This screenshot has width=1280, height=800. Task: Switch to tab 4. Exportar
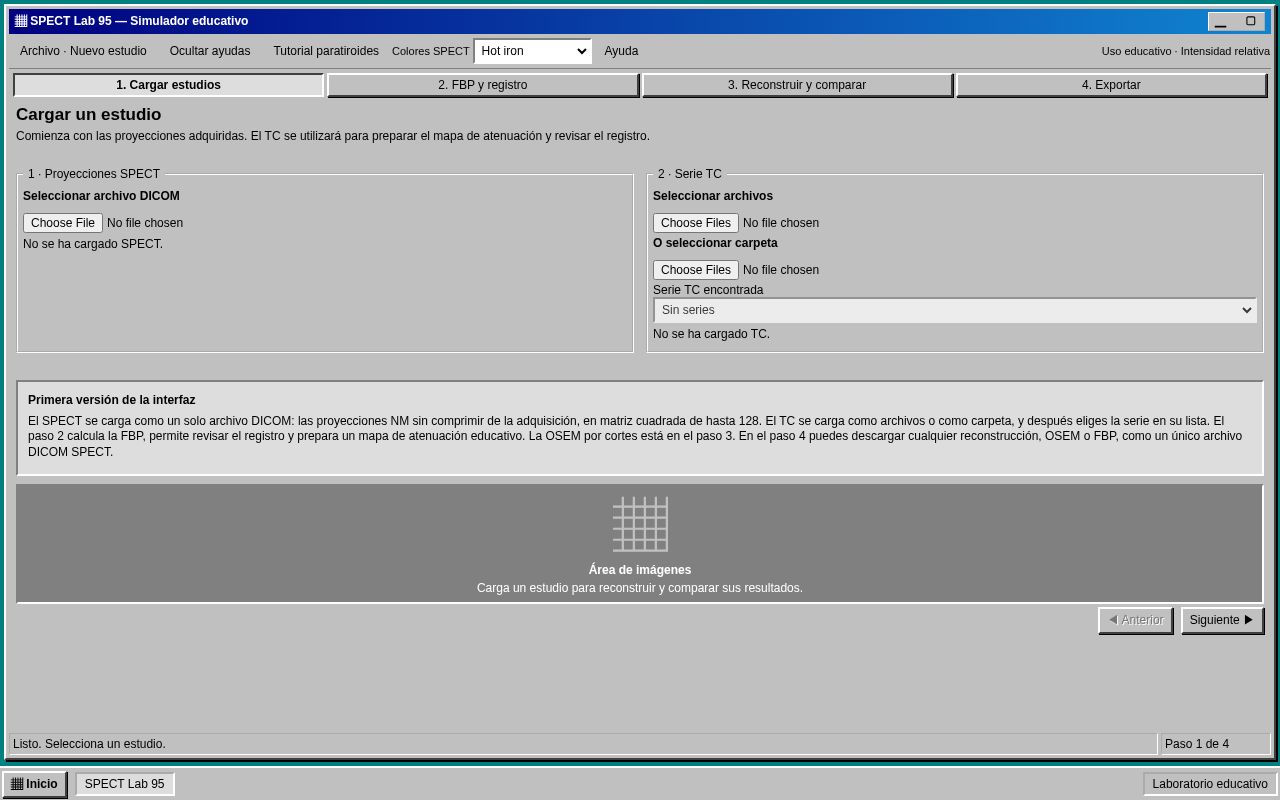coord(1111,85)
